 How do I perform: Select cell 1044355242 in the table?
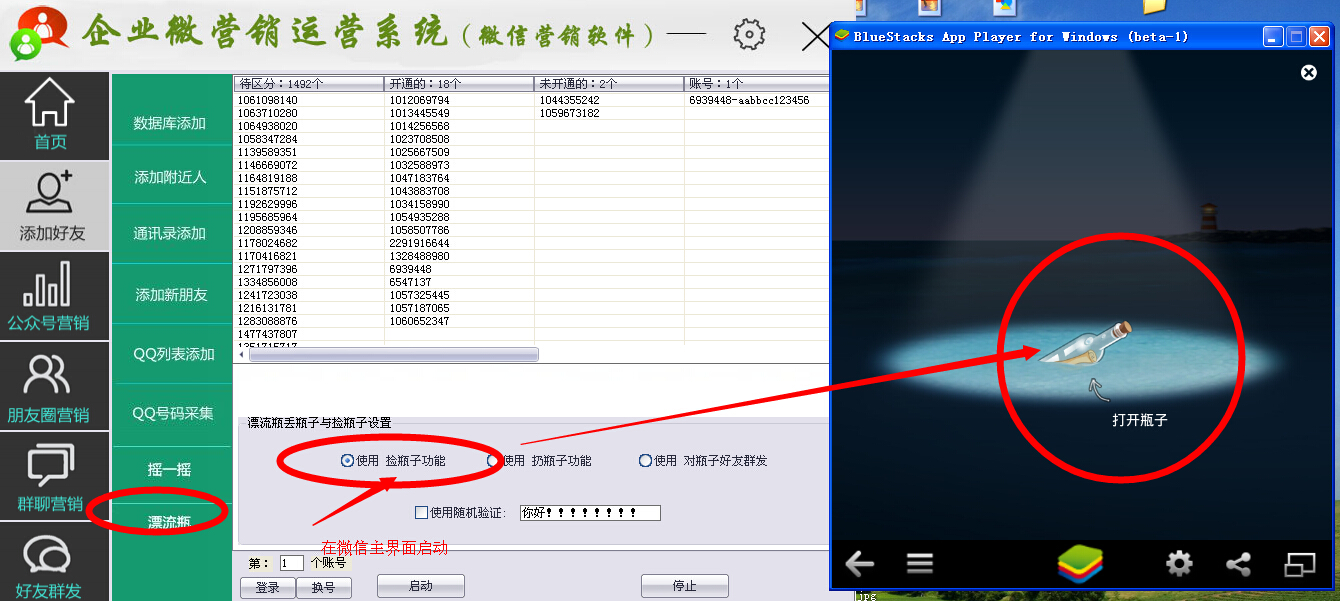[x=569, y=101]
